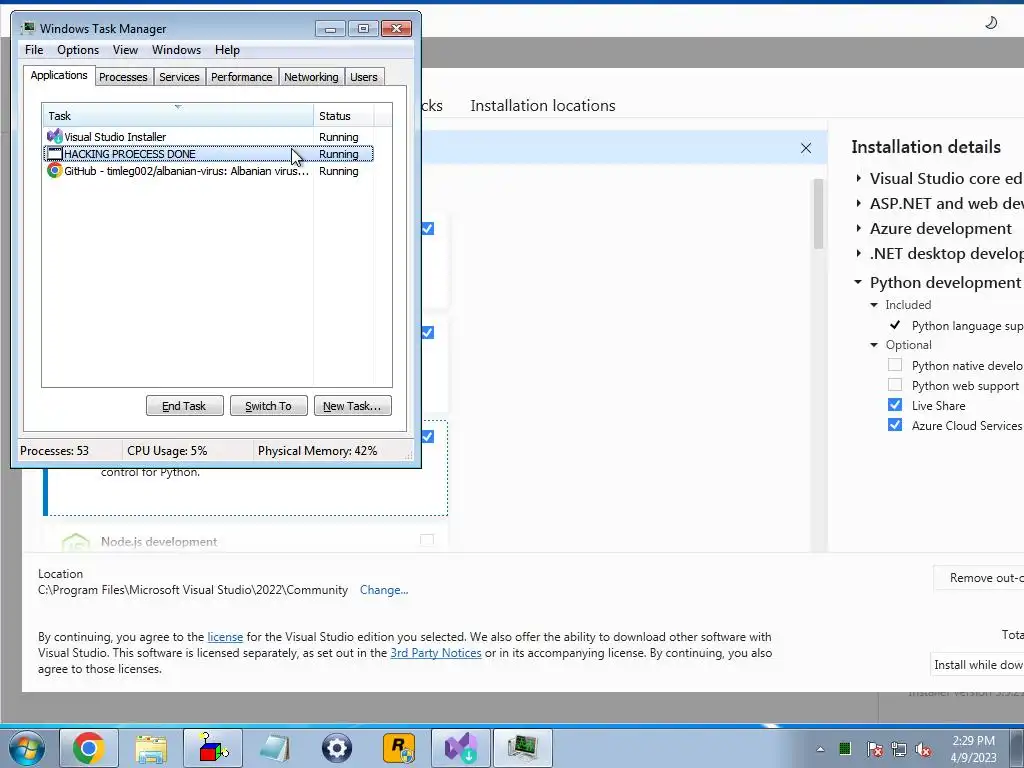Uncheck Azure Cloud Services option
Viewport: 1024px width, 768px height.
895,425
